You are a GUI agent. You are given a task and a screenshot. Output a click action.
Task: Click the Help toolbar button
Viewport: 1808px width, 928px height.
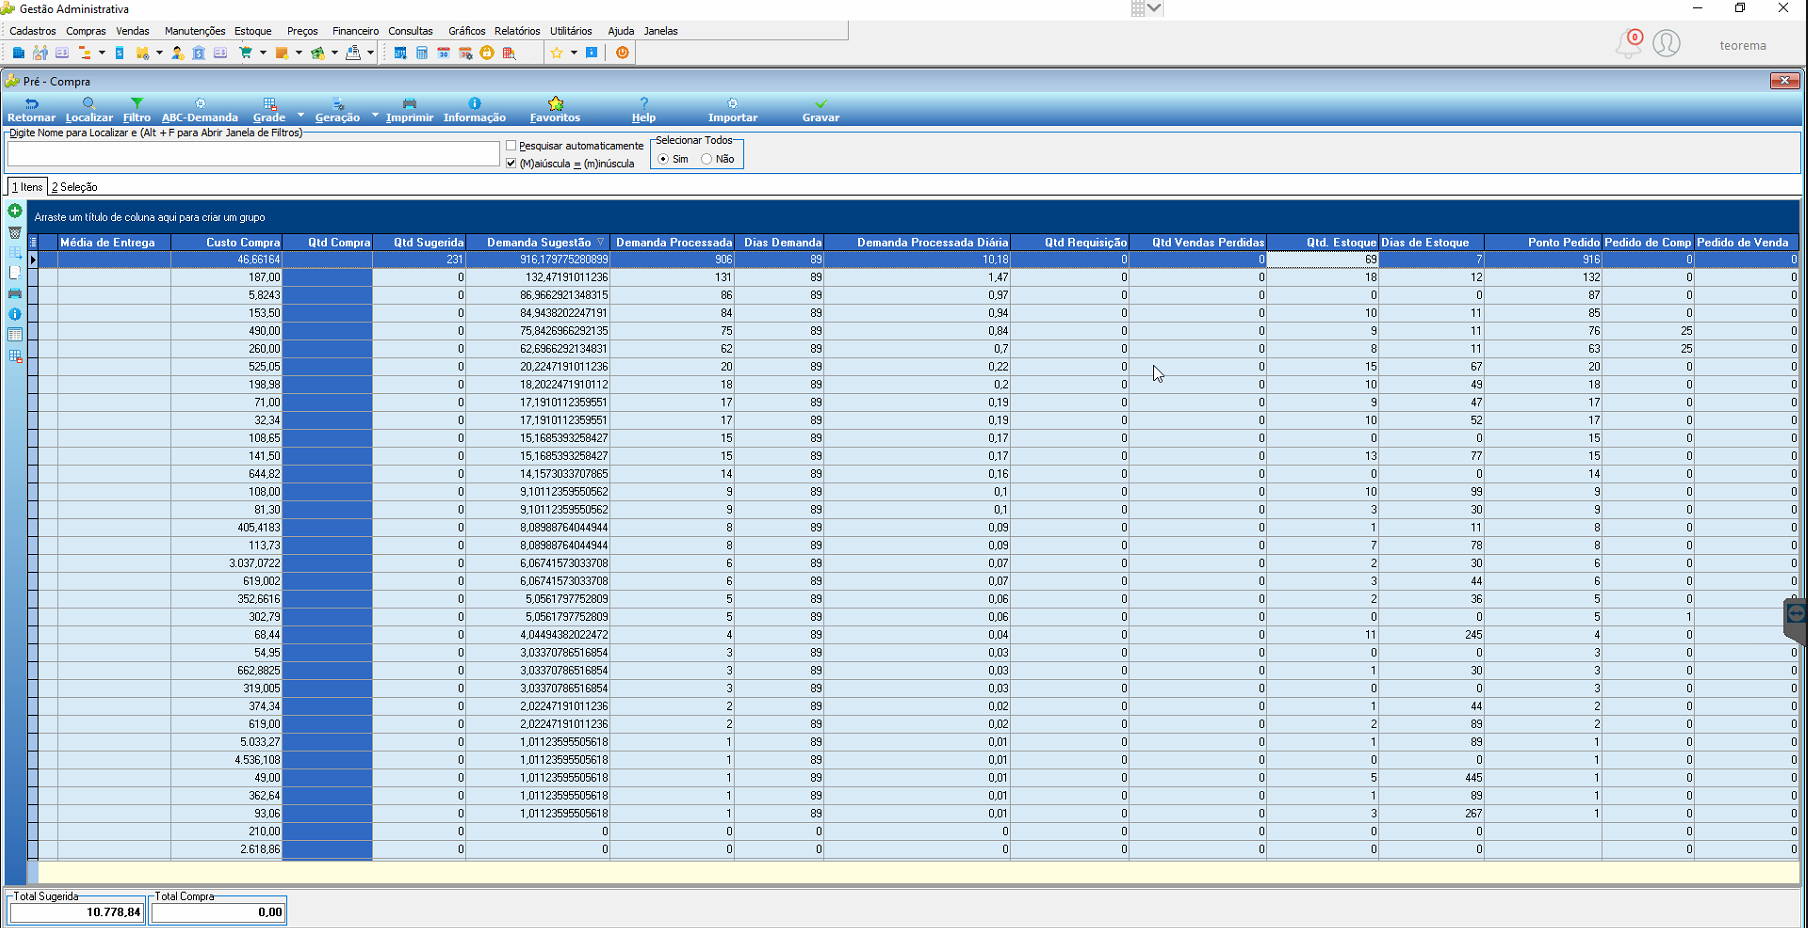click(644, 110)
